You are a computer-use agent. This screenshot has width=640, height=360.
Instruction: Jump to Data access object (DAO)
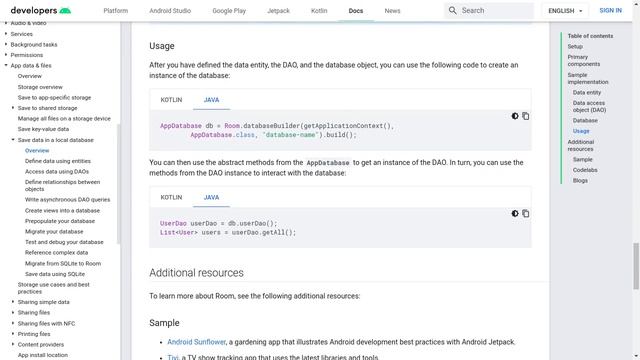tap(589, 107)
